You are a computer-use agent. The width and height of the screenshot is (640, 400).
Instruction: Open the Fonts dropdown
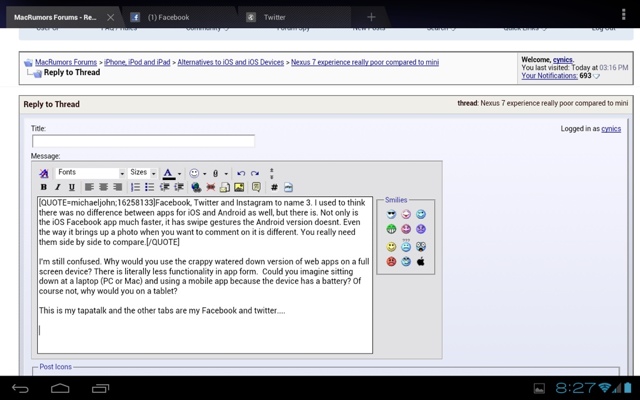click(90, 173)
